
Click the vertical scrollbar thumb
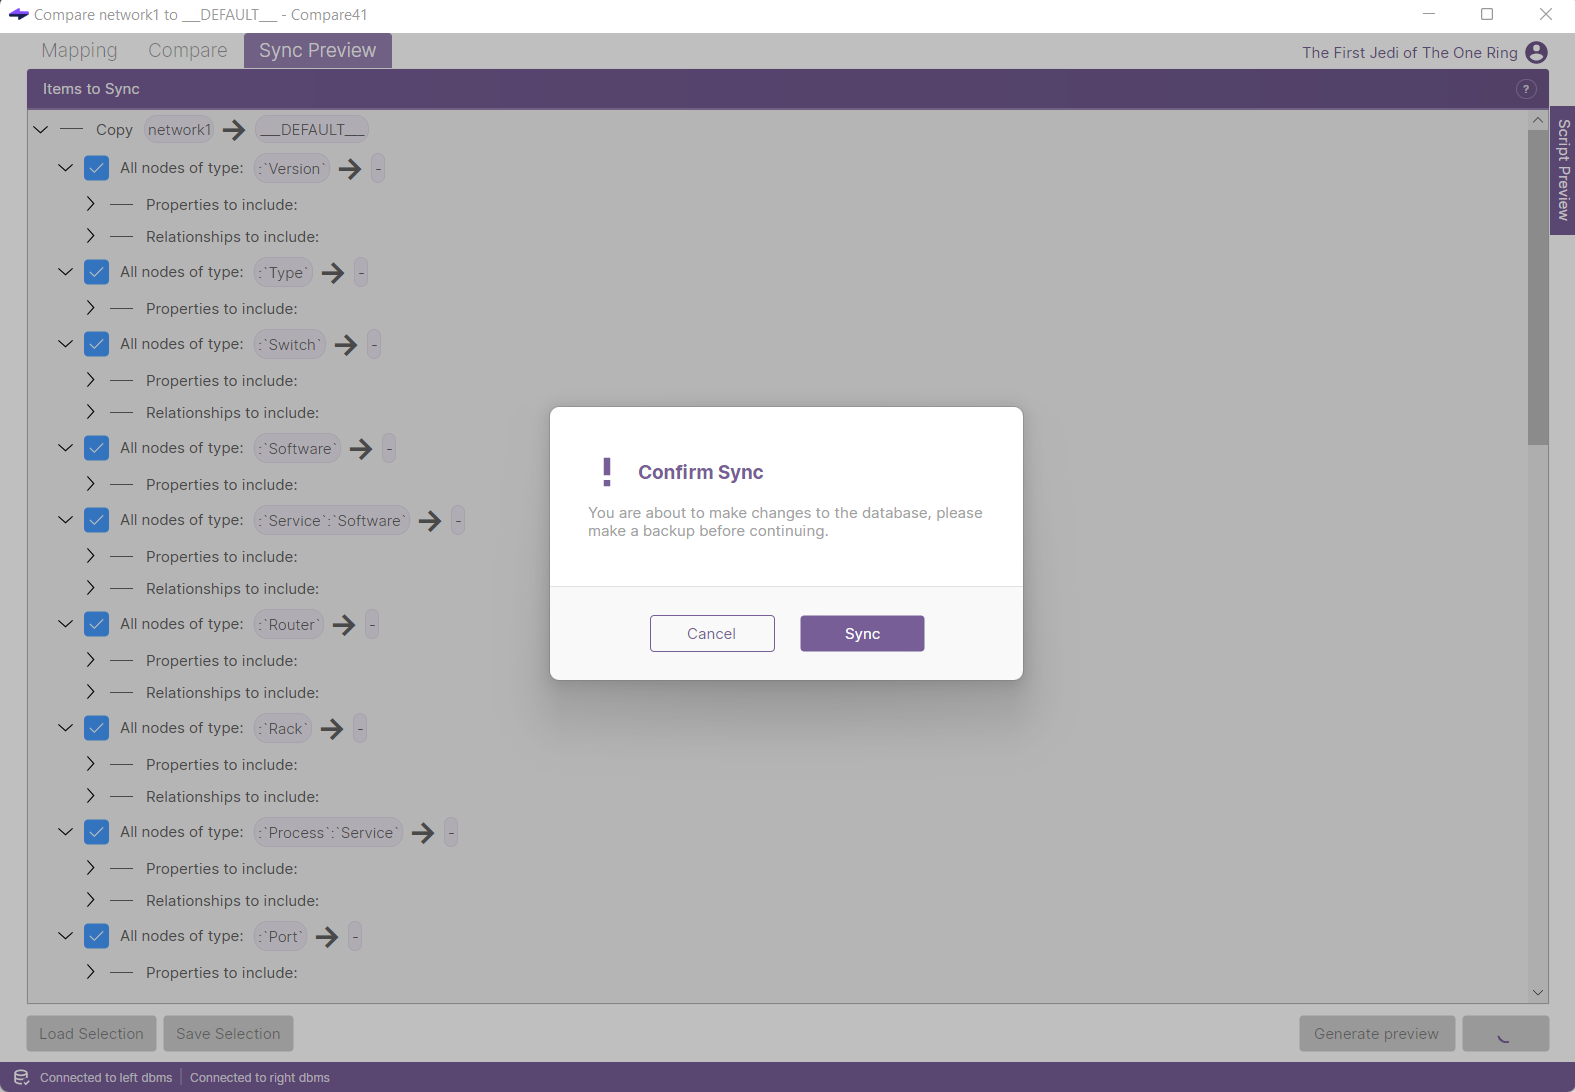[1538, 287]
